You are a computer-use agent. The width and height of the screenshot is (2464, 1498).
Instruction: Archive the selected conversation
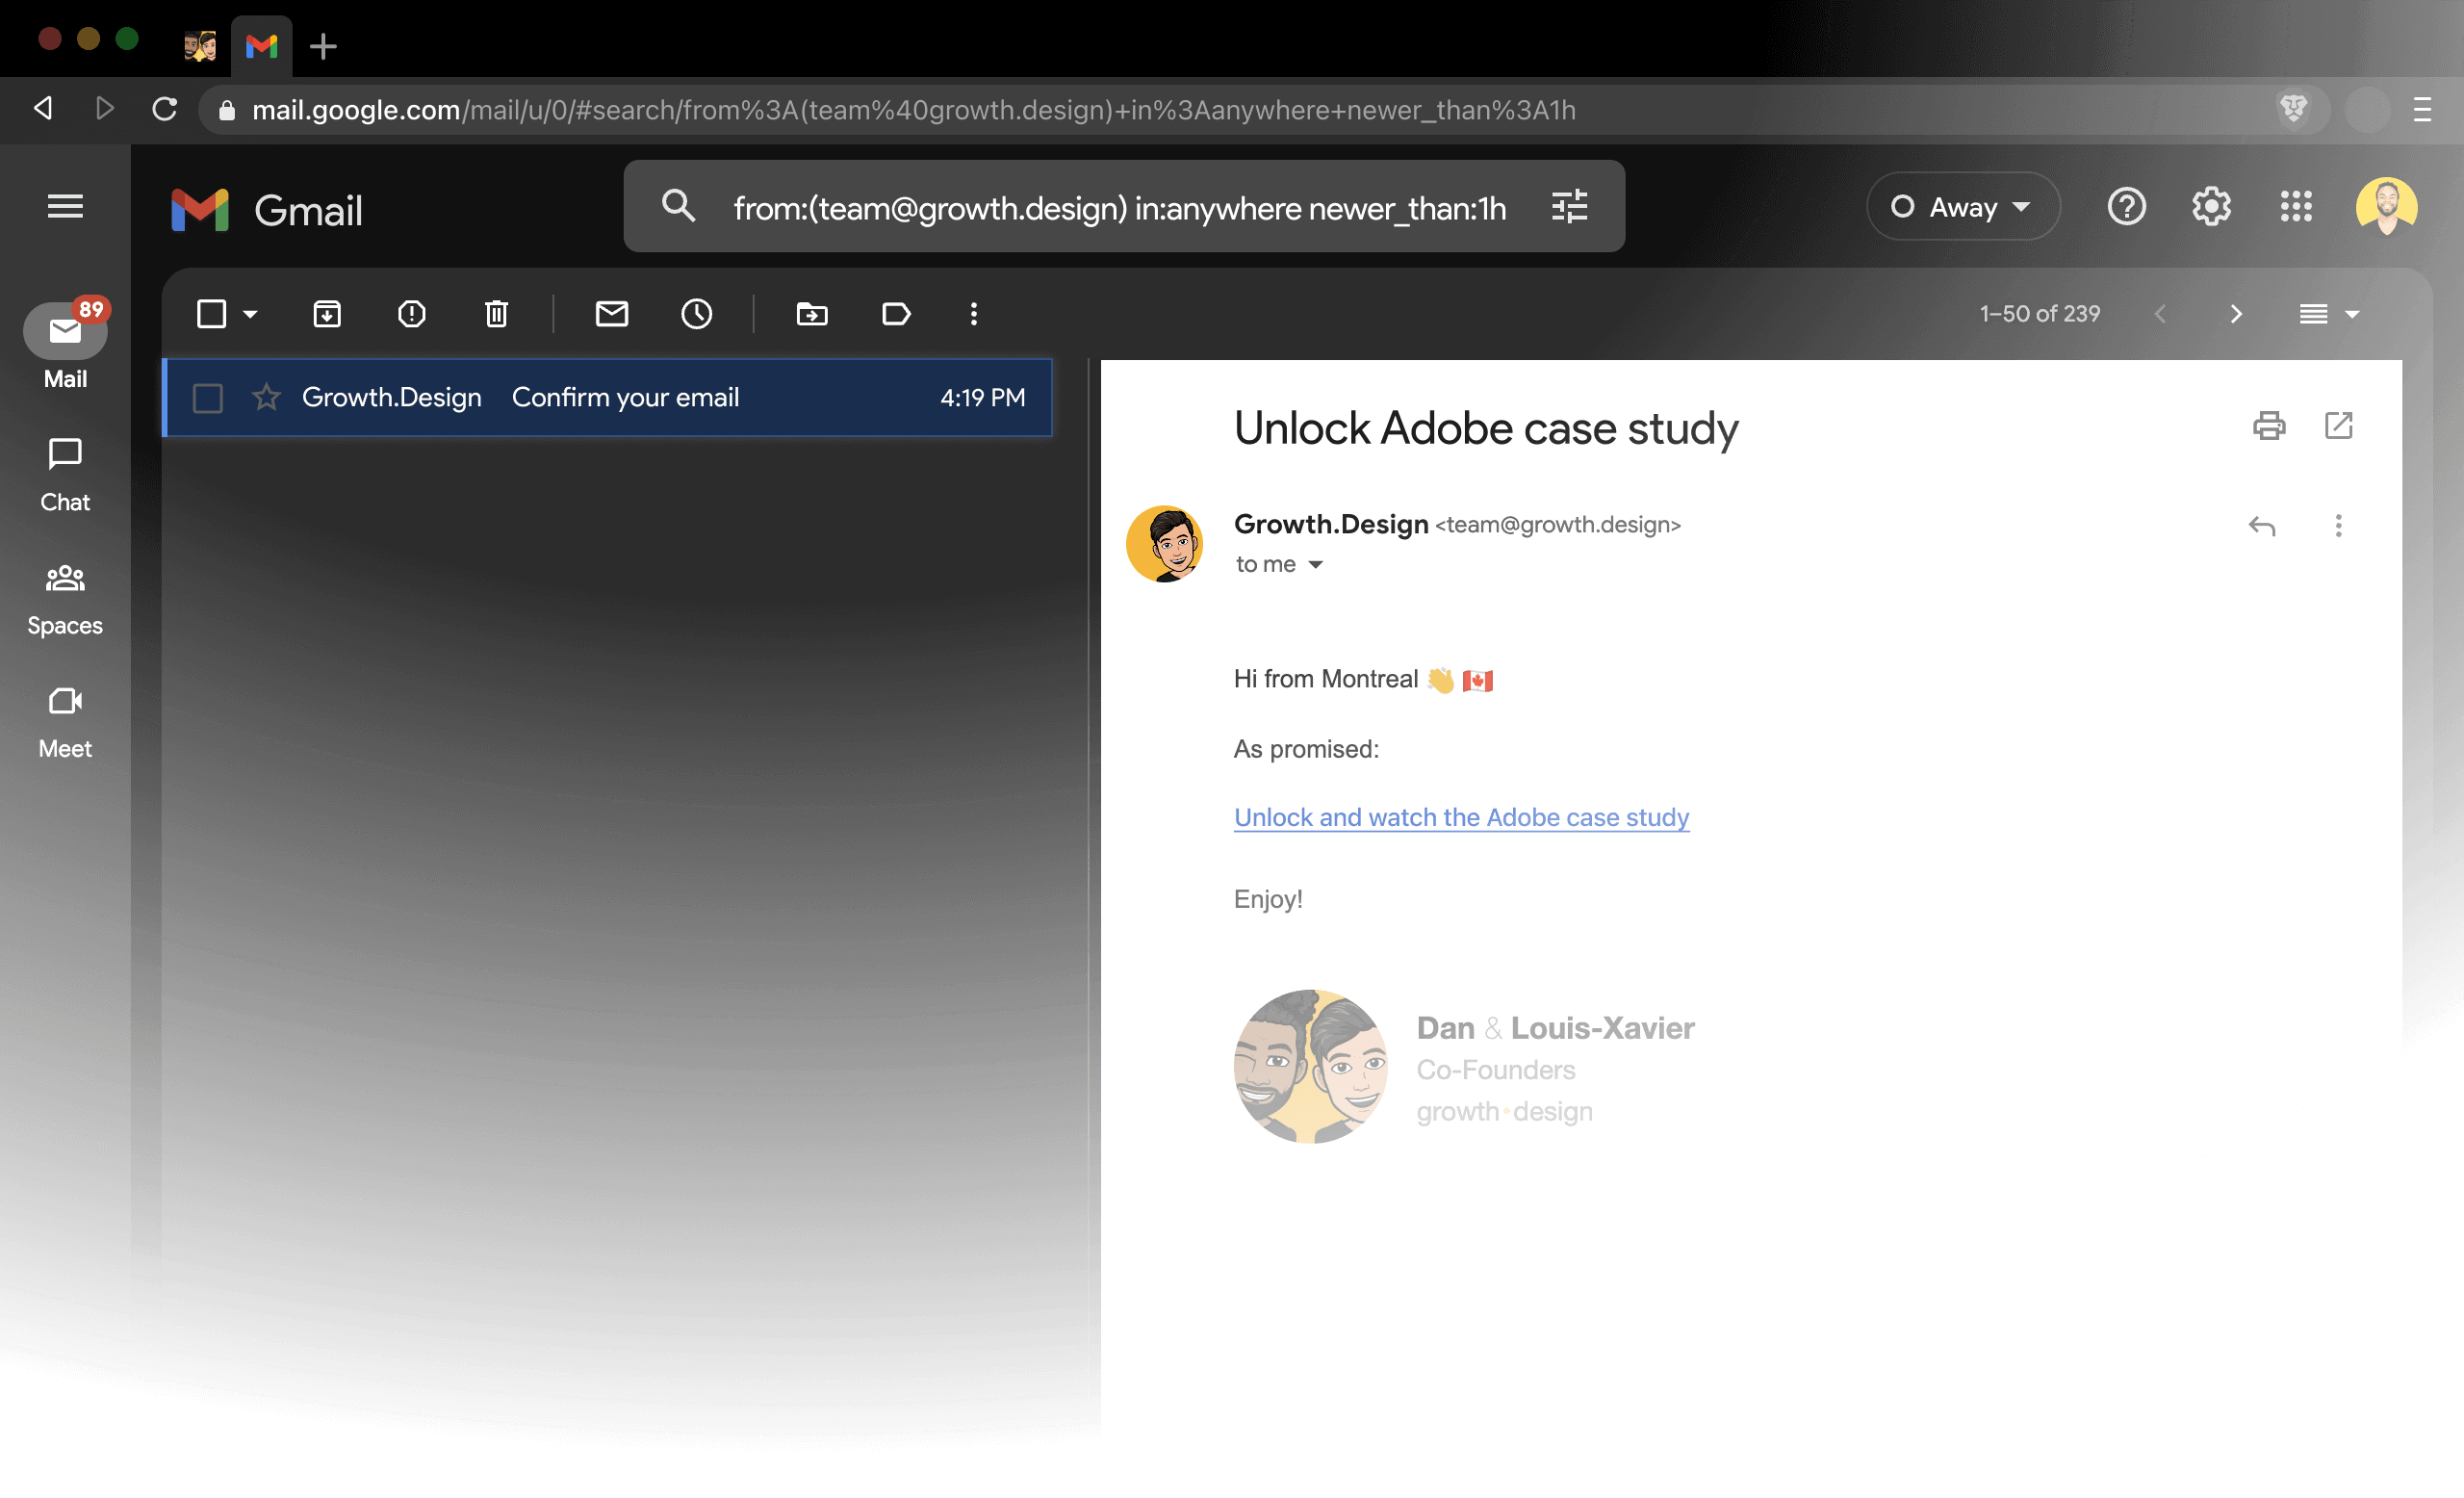tap(327, 314)
